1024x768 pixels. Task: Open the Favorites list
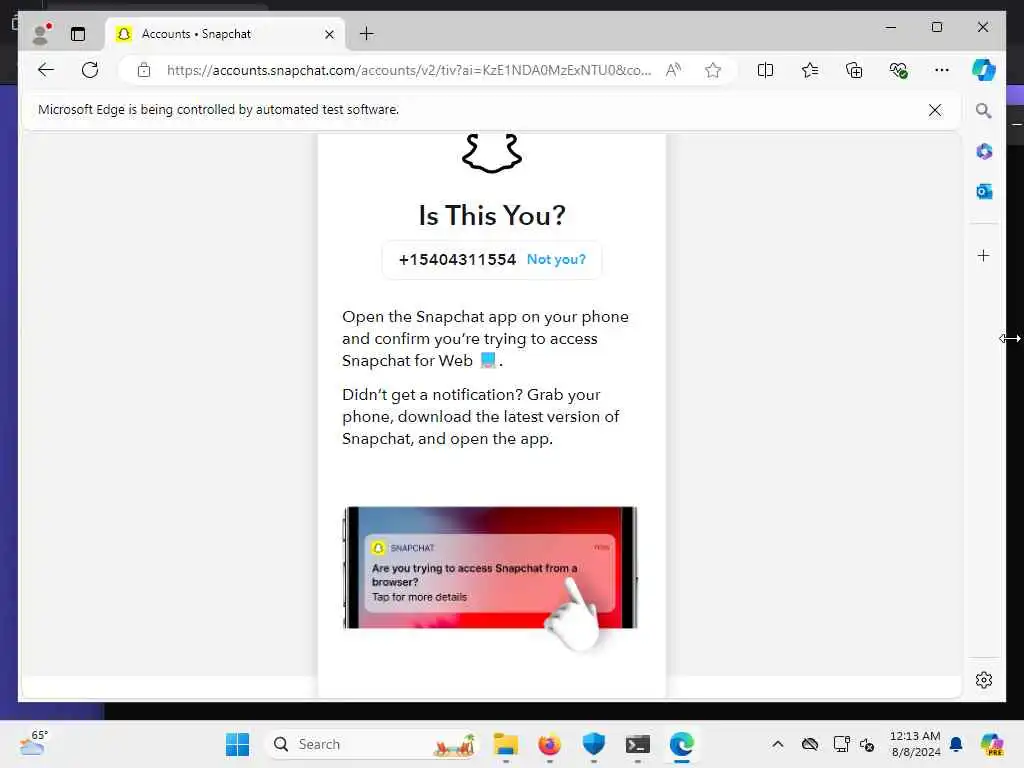point(810,70)
